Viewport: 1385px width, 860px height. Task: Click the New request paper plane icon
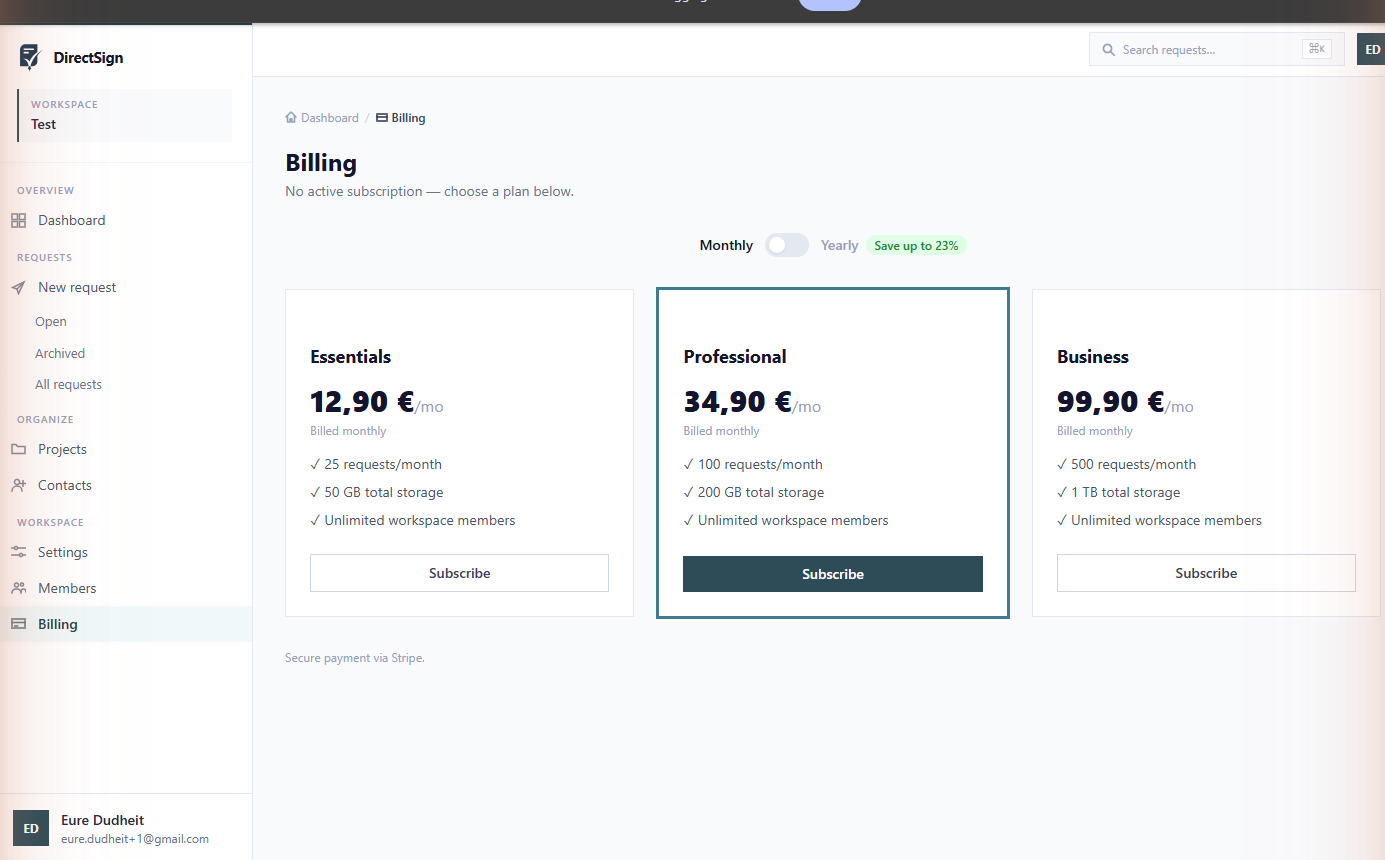click(18, 287)
